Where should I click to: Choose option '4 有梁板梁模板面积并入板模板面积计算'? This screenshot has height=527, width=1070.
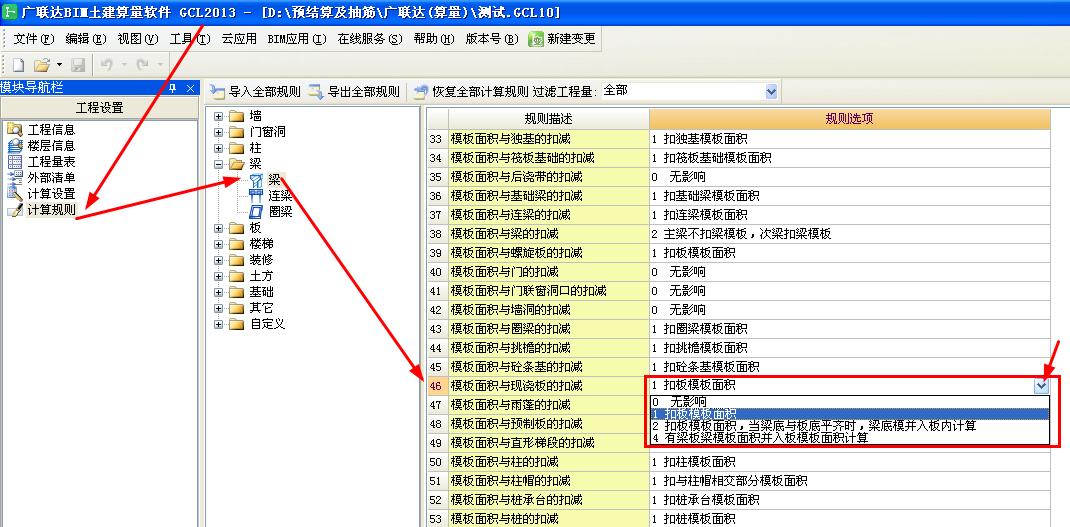pyautogui.click(x=850, y=438)
